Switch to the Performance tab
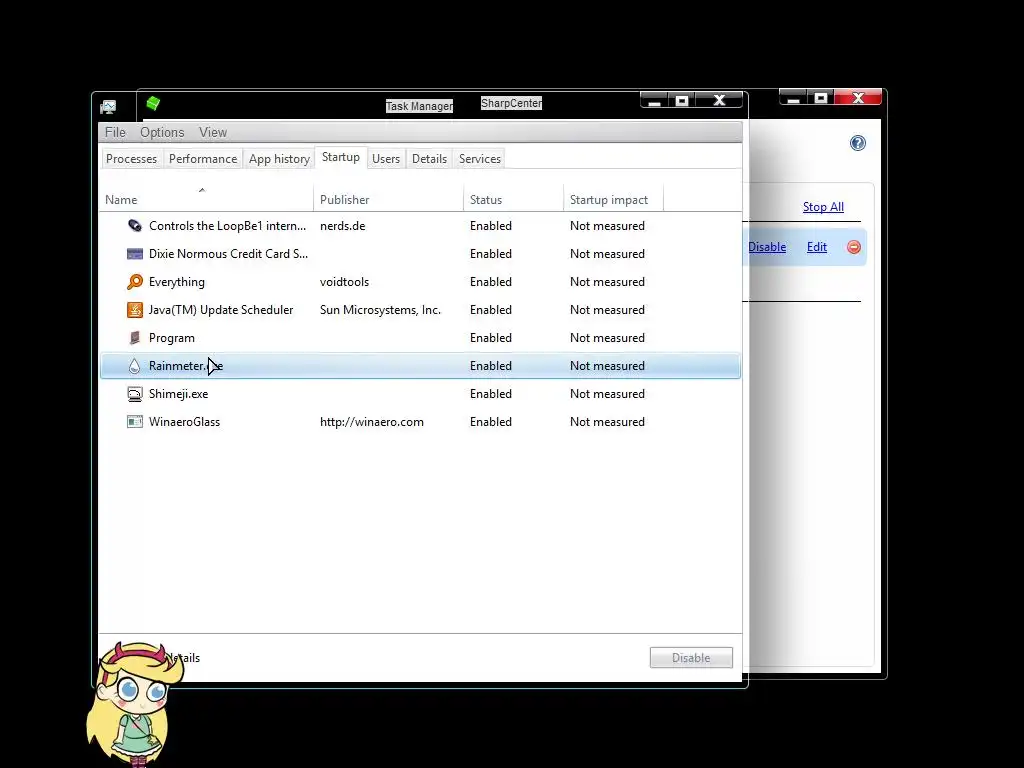The height and width of the screenshot is (768, 1024). tap(203, 159)
